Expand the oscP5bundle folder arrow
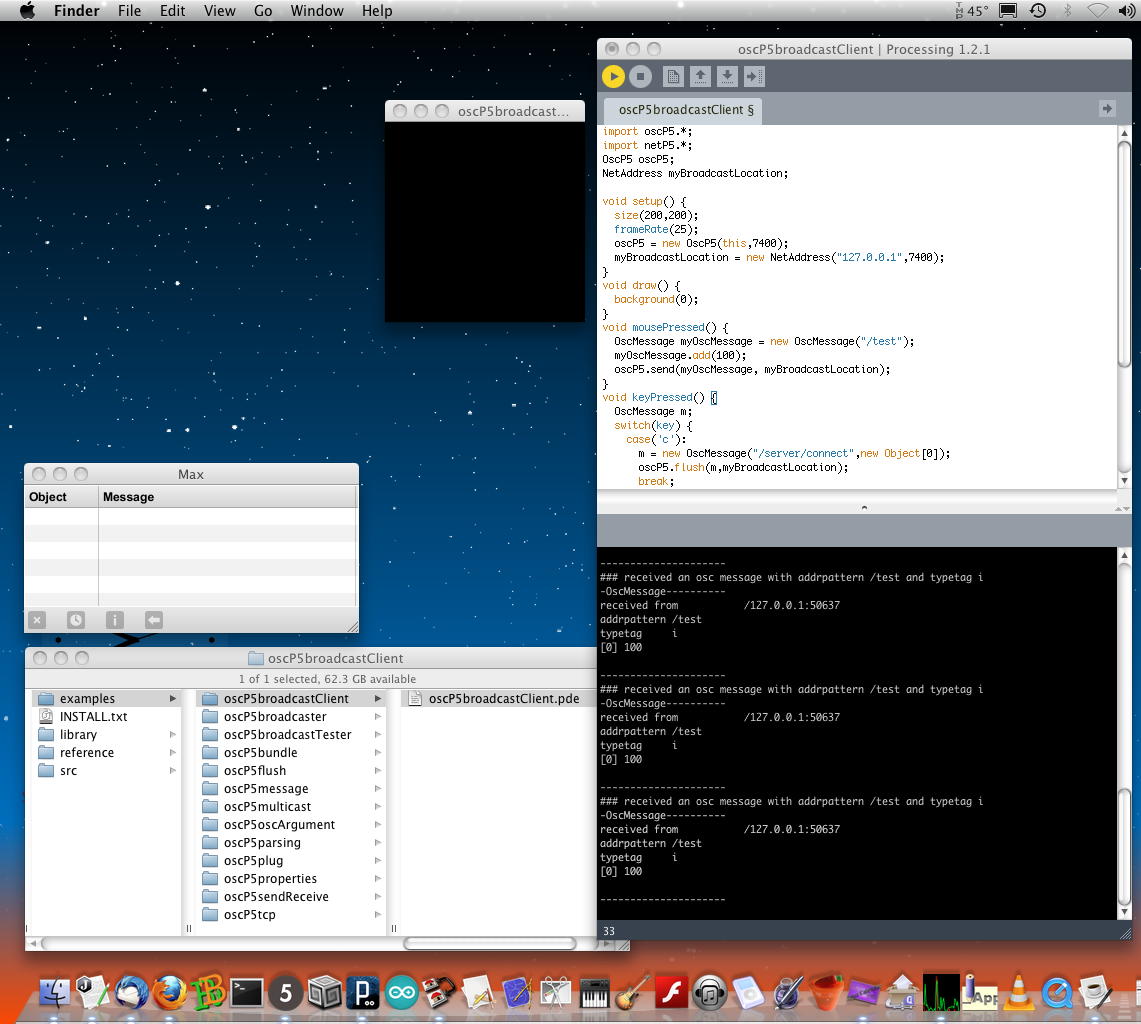The width and height of the screenshot is (1141, 1024). point(378,753)
